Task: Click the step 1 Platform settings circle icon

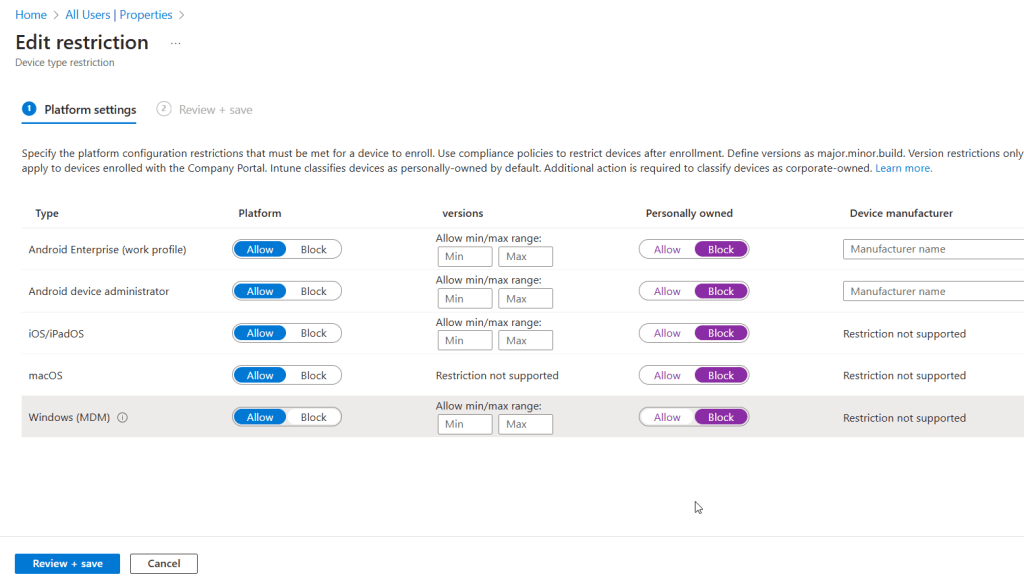Action: pos(29,109)
